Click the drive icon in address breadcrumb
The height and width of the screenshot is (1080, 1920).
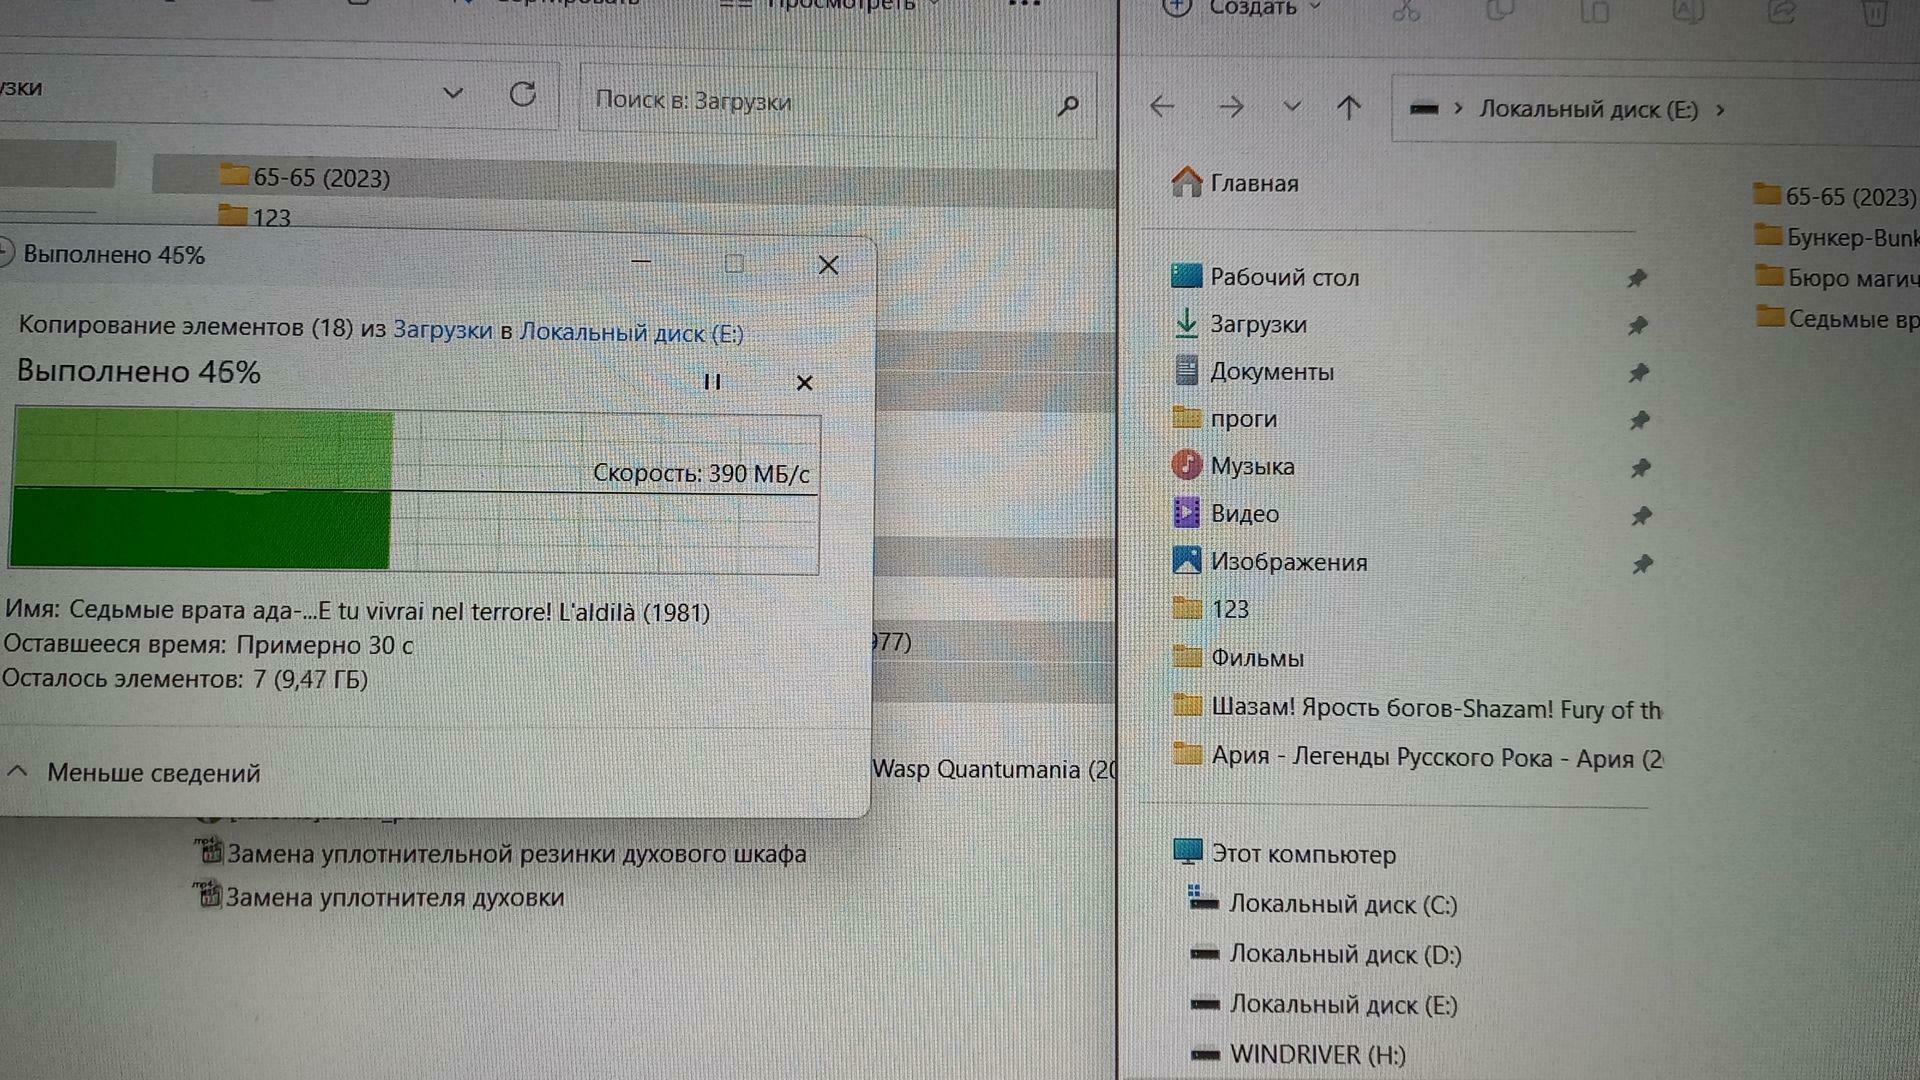click(1424, 109)
